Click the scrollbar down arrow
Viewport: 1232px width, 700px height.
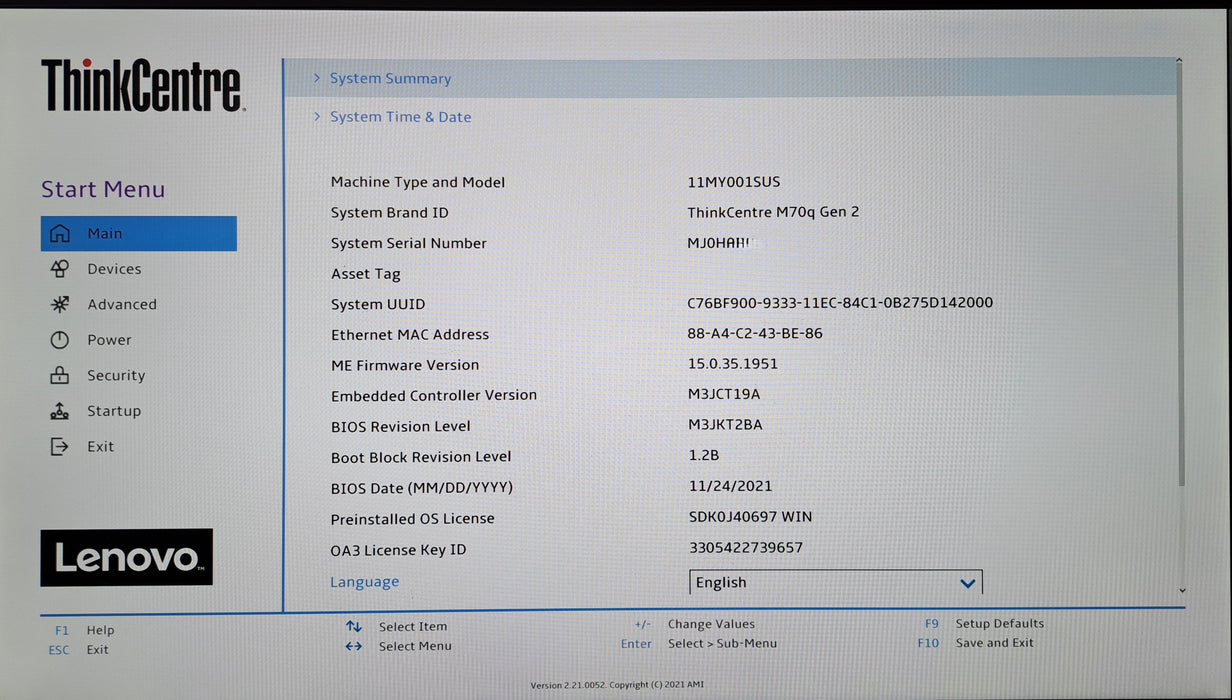(x=1182, y=591)
